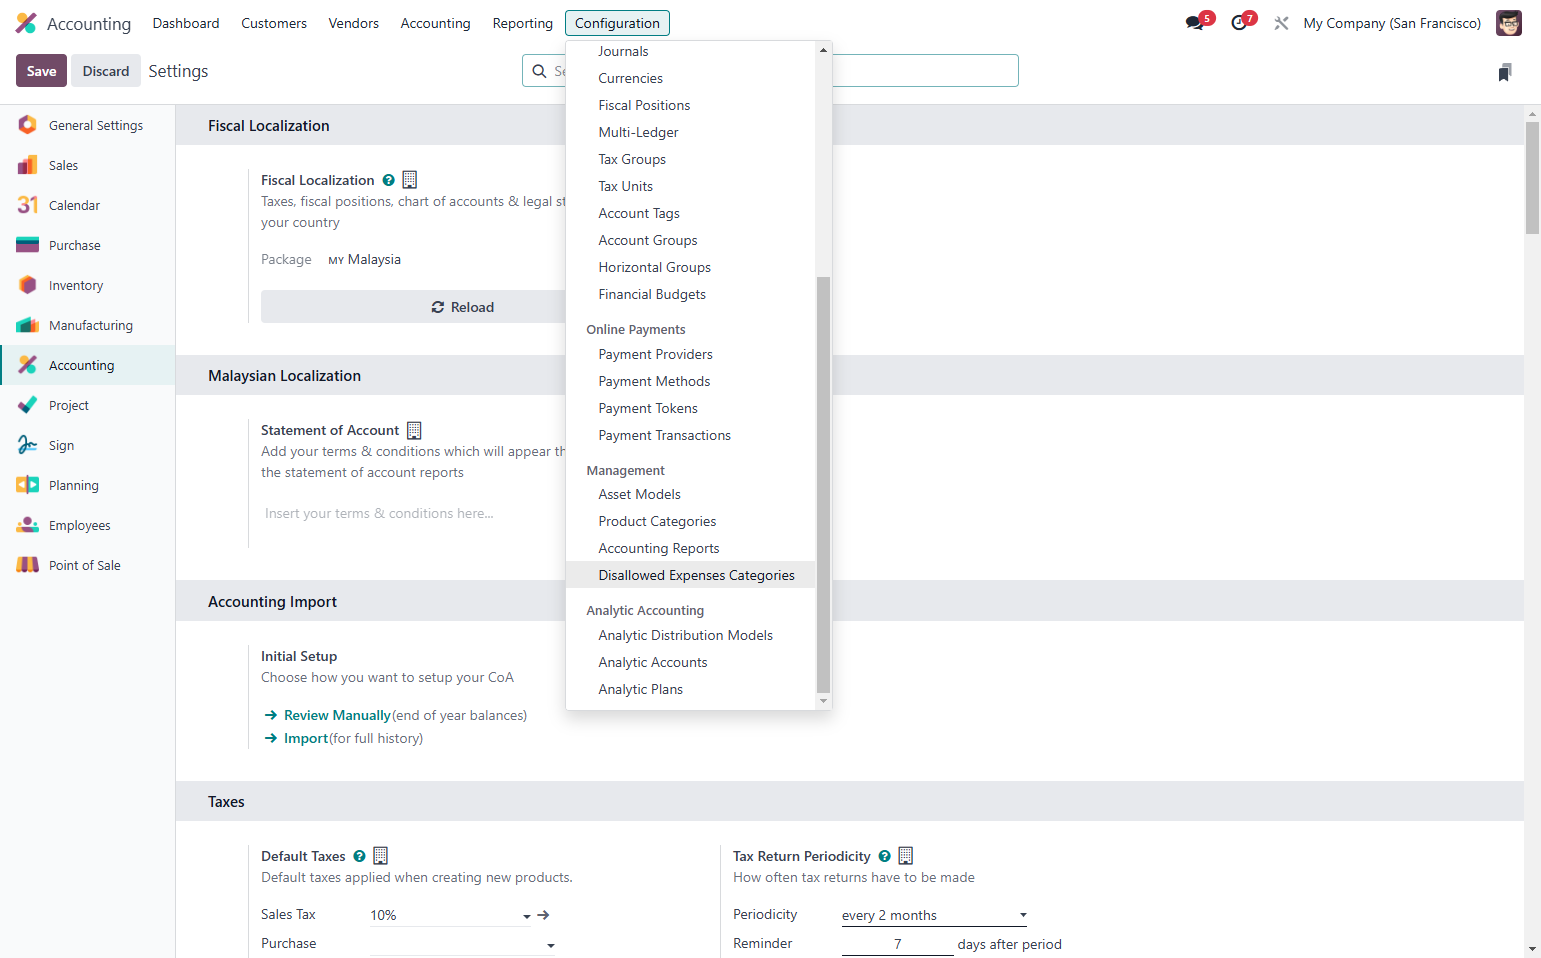Click the Import full history link
The image size is (1541, 958).
pyautogui.click(x=306, y=738)
